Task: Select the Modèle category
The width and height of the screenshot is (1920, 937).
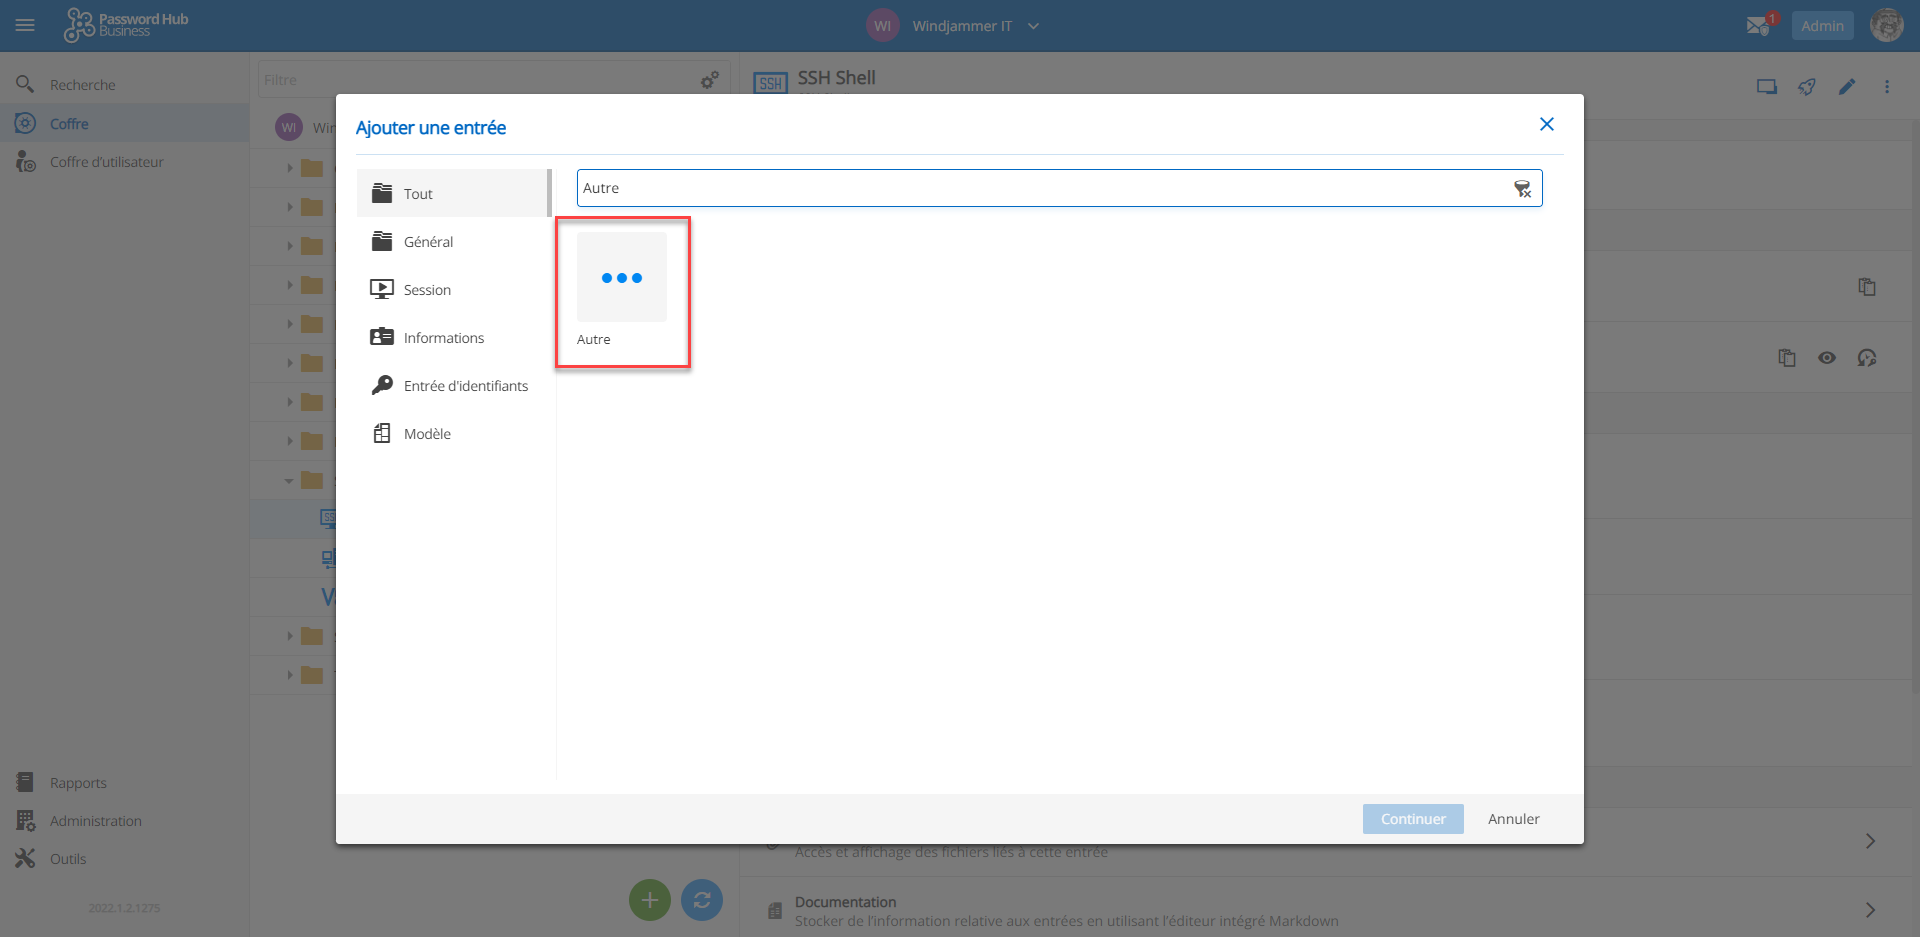Action: point(453,434)
